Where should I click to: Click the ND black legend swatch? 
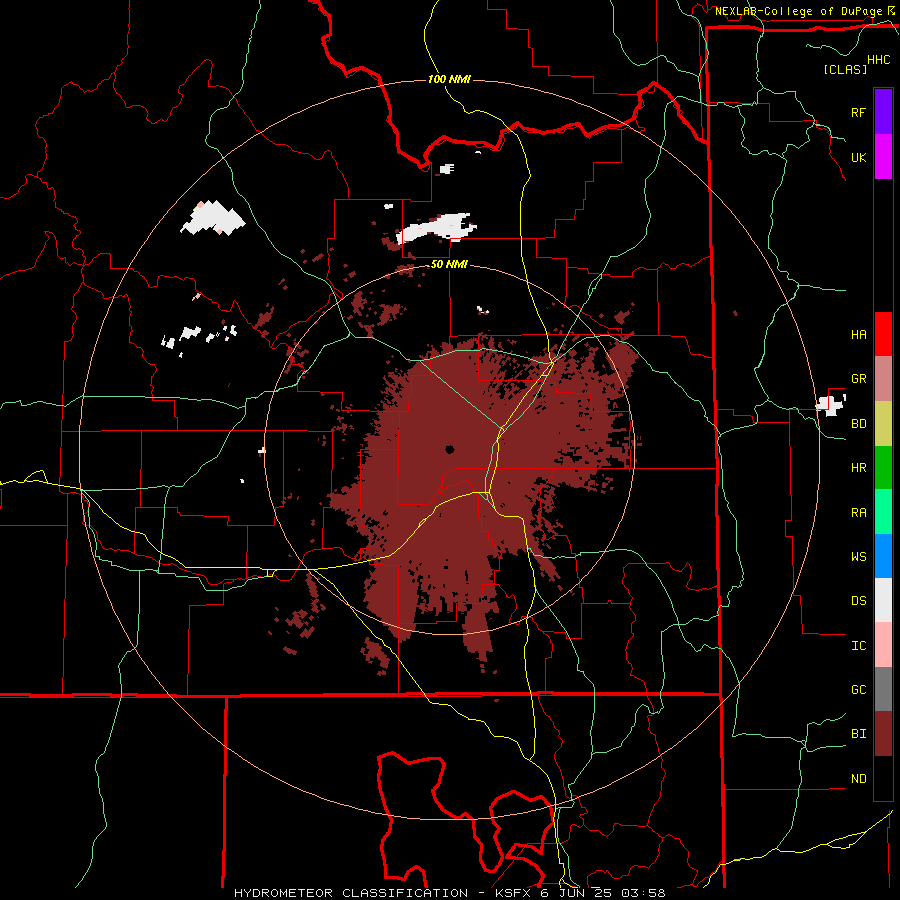tap(883, 778)
